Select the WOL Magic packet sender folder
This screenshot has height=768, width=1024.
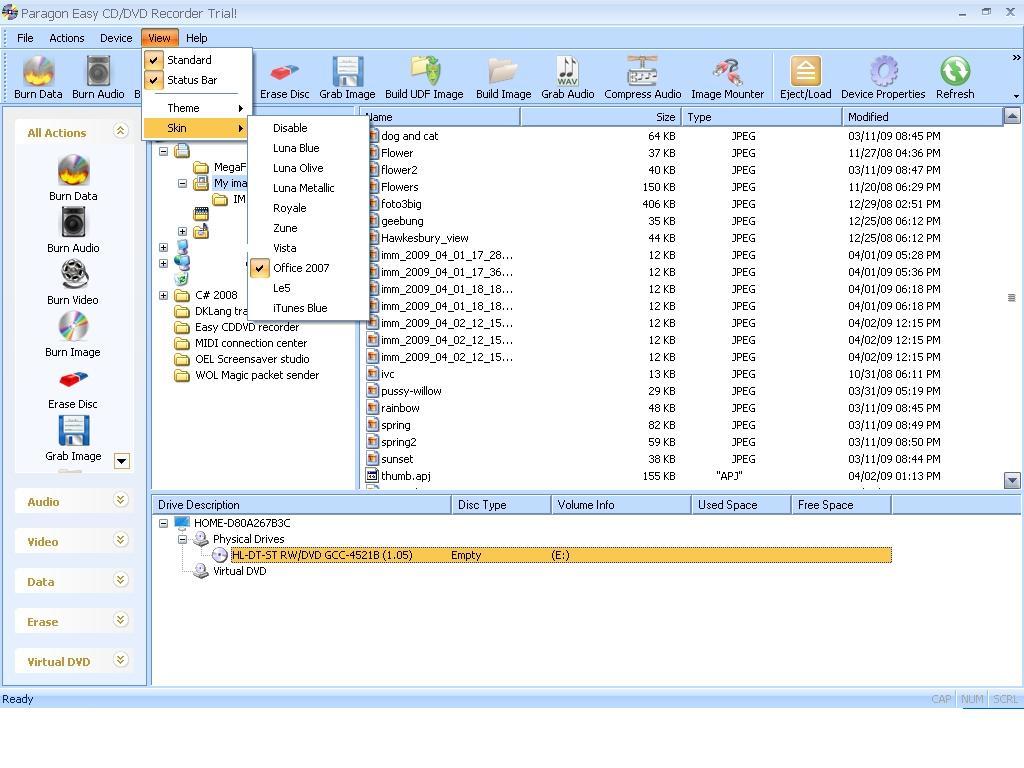pos(257,375)
